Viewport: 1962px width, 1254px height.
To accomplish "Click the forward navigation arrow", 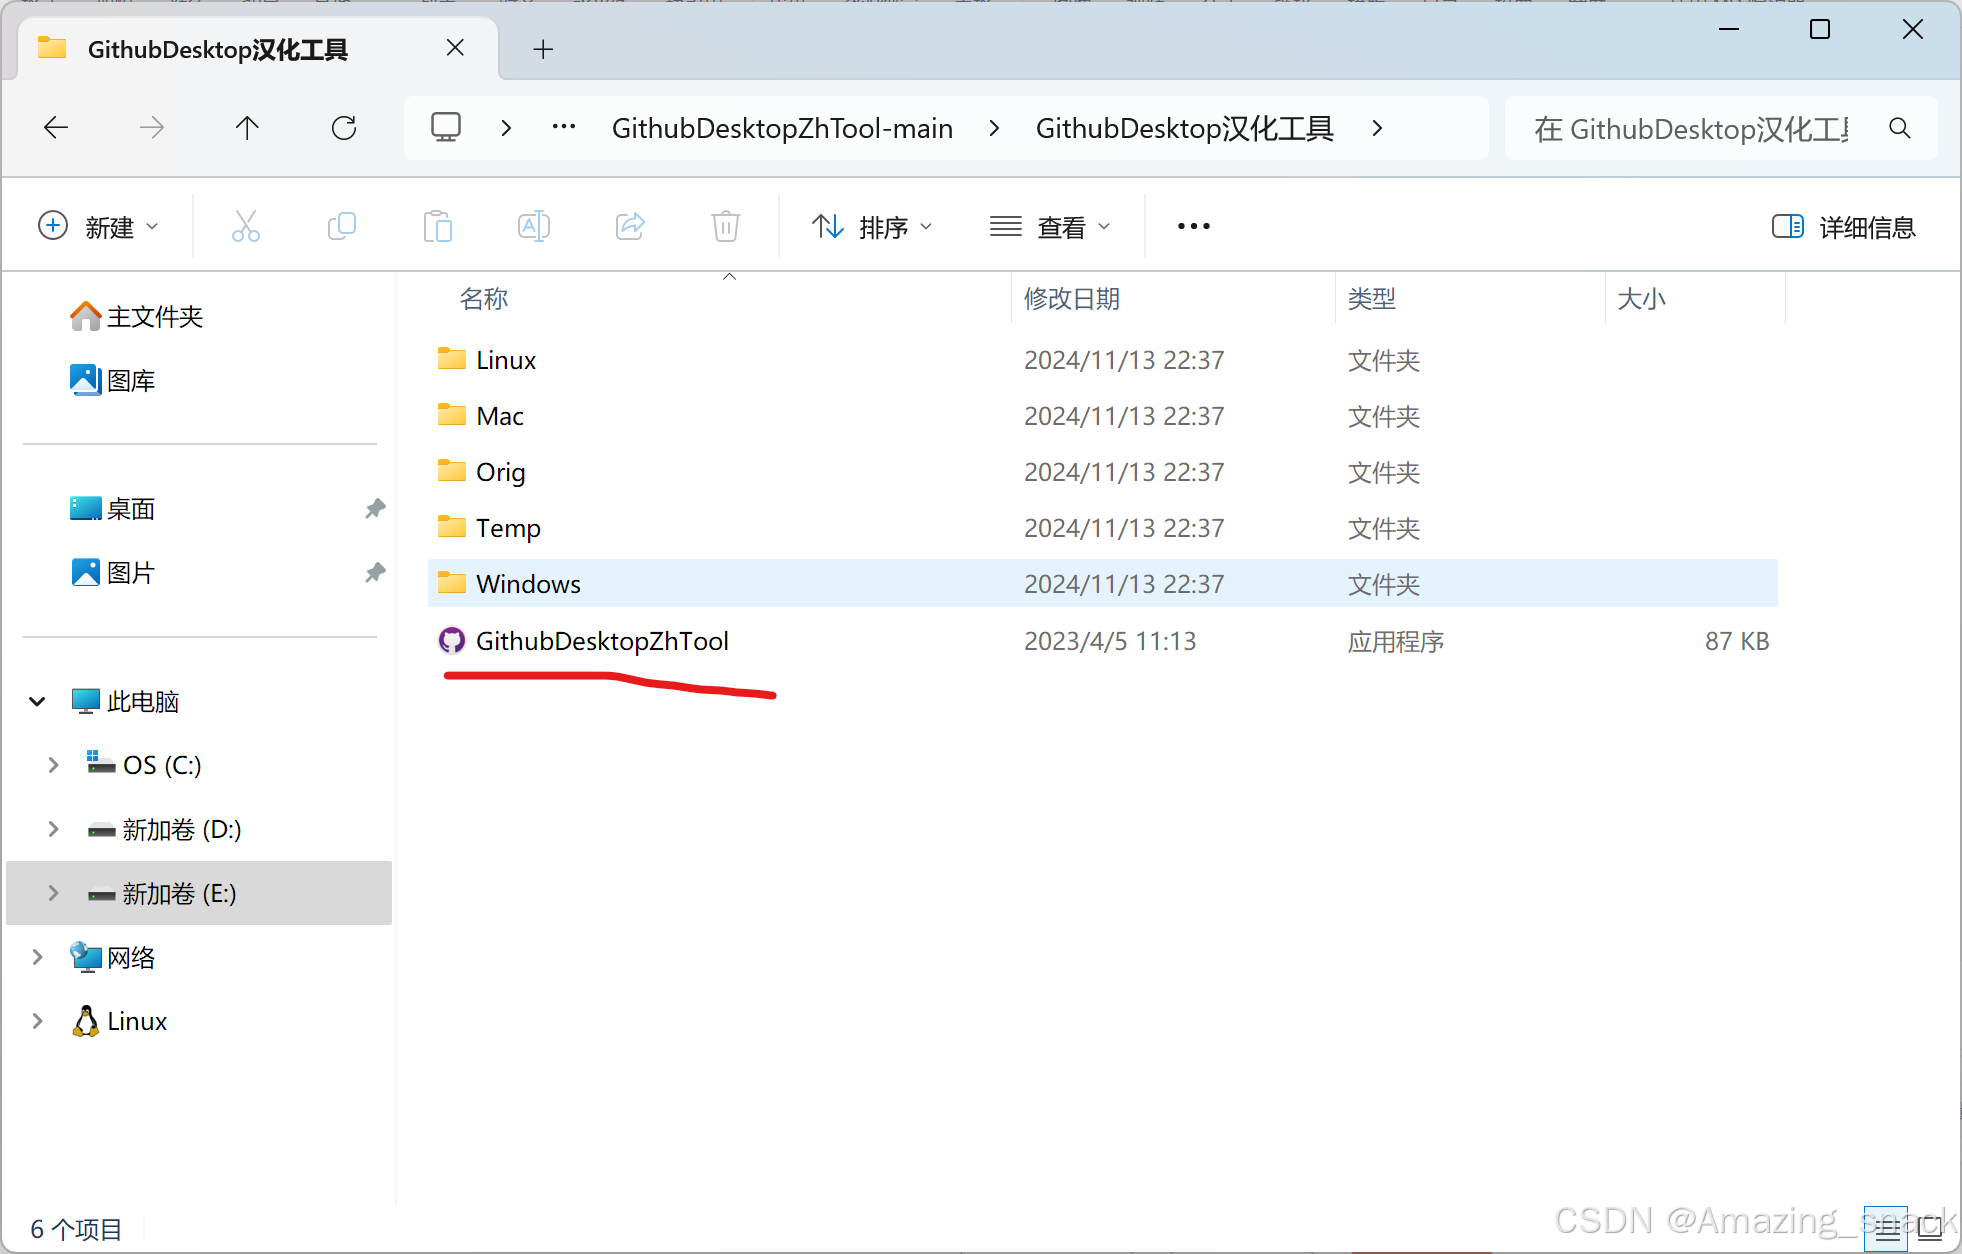I will click(x=152, y=127).
